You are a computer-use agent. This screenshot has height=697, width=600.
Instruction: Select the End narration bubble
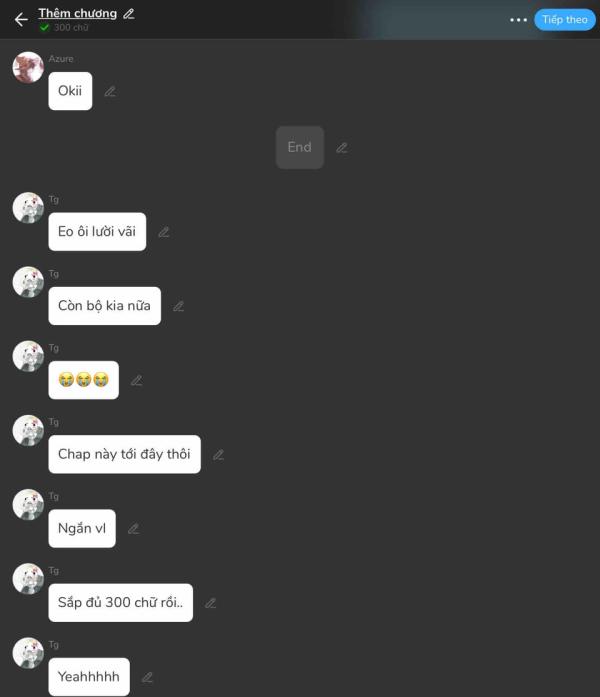(300, 147)
